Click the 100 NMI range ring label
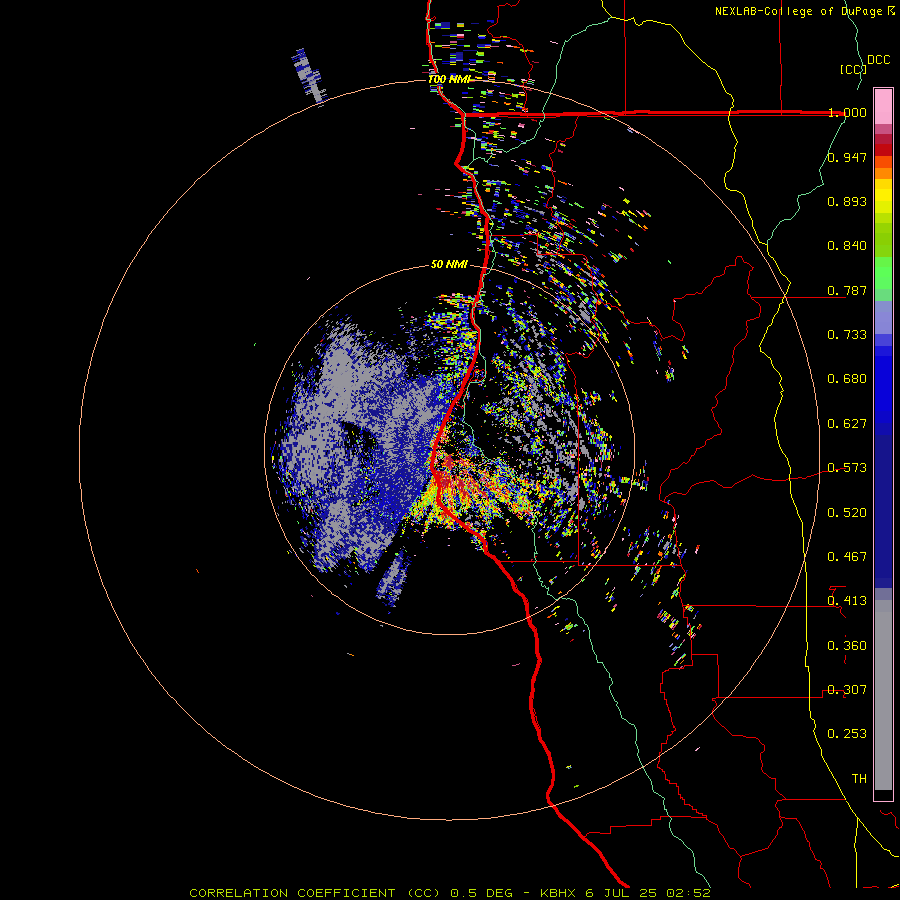 click(449, 79)
